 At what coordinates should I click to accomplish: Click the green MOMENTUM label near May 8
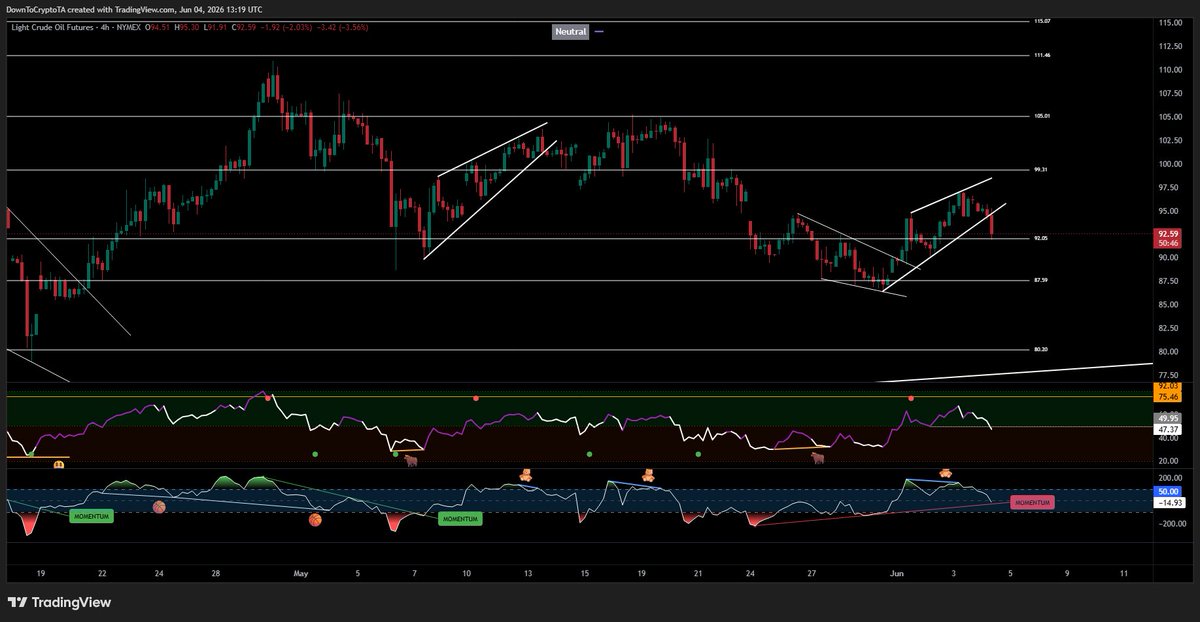tap(461, 519)
